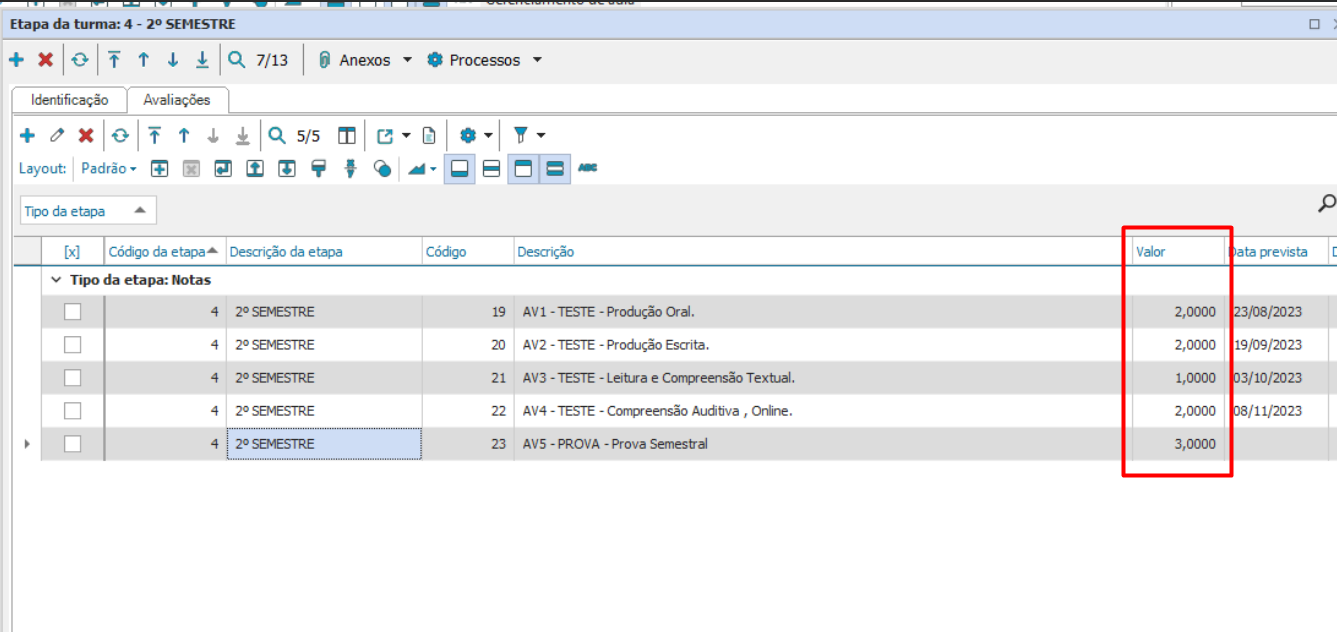This screenshot has width=1337, height=632.
Task: Sort by the Código column header
Action: (467, 252)
